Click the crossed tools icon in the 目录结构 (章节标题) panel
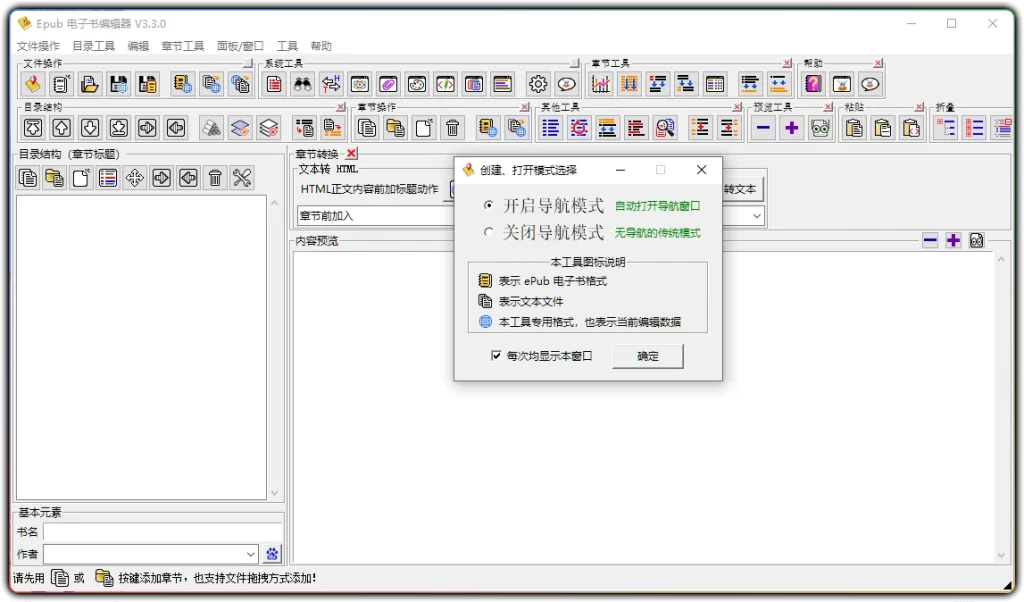The image size is (1024, 602). pyautogui.click(x=242, y=178)
